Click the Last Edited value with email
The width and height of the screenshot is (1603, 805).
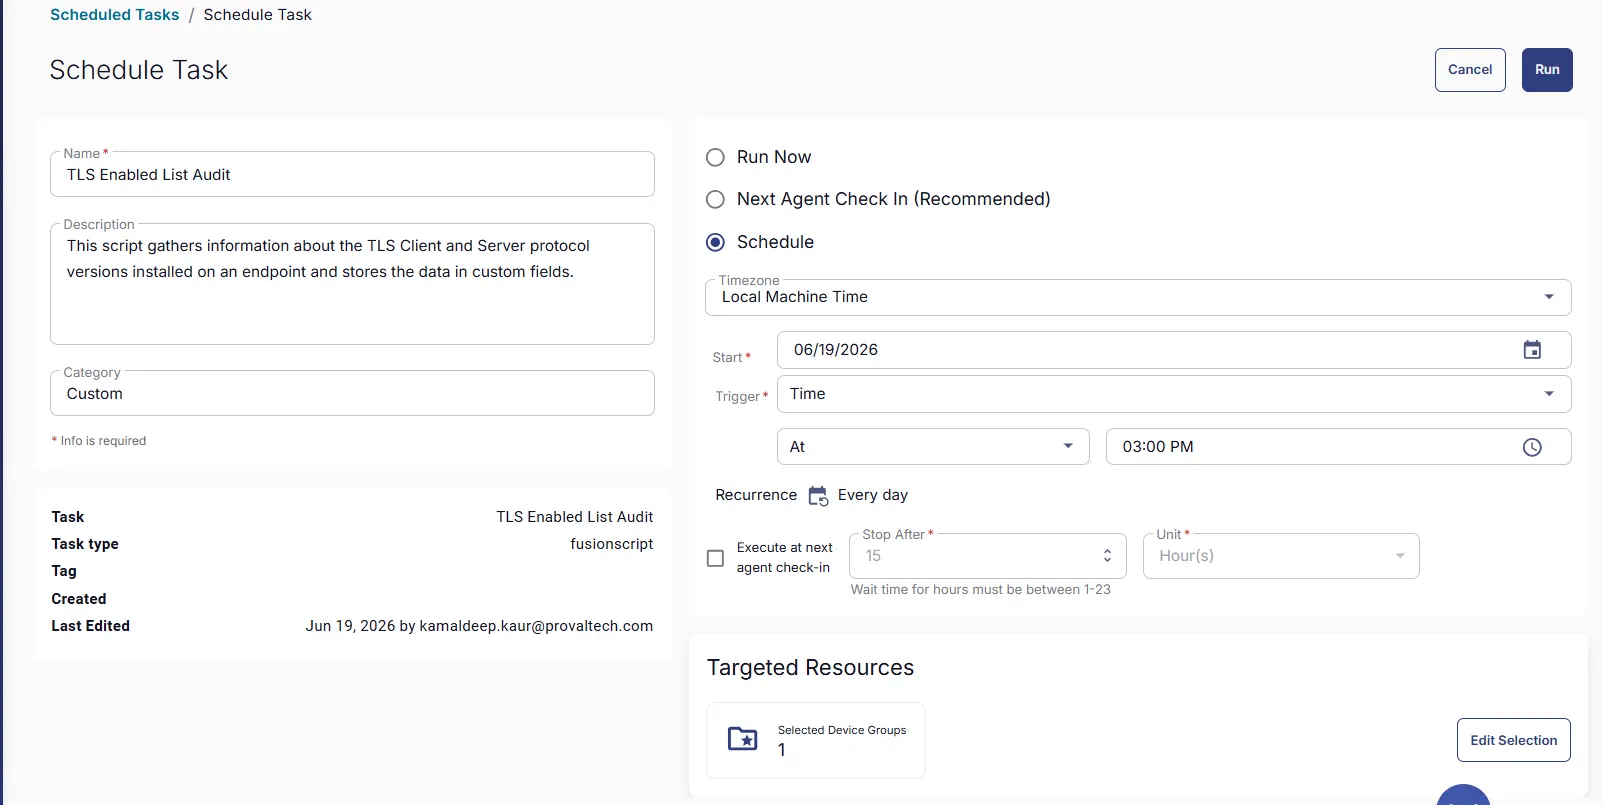click(479, 626)
